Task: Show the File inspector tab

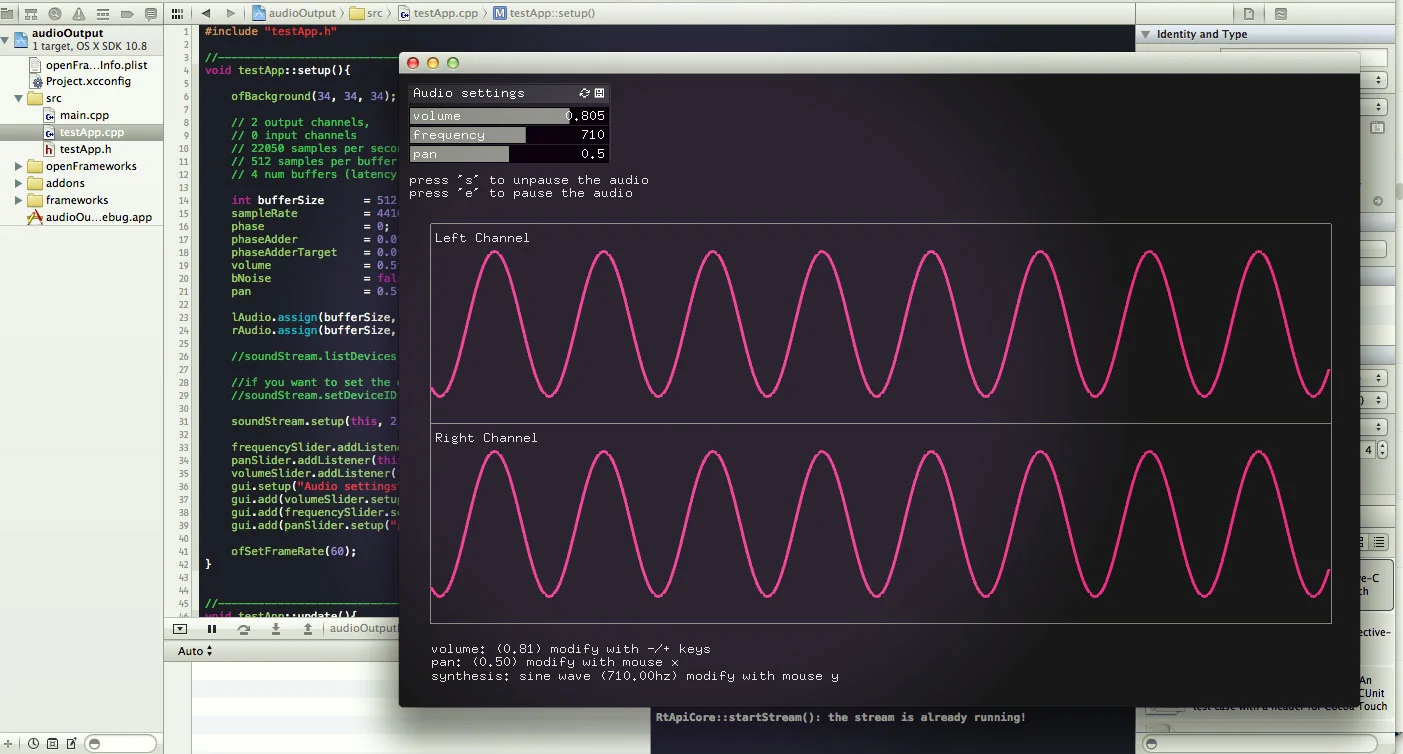Action: tap(1249, 14)
